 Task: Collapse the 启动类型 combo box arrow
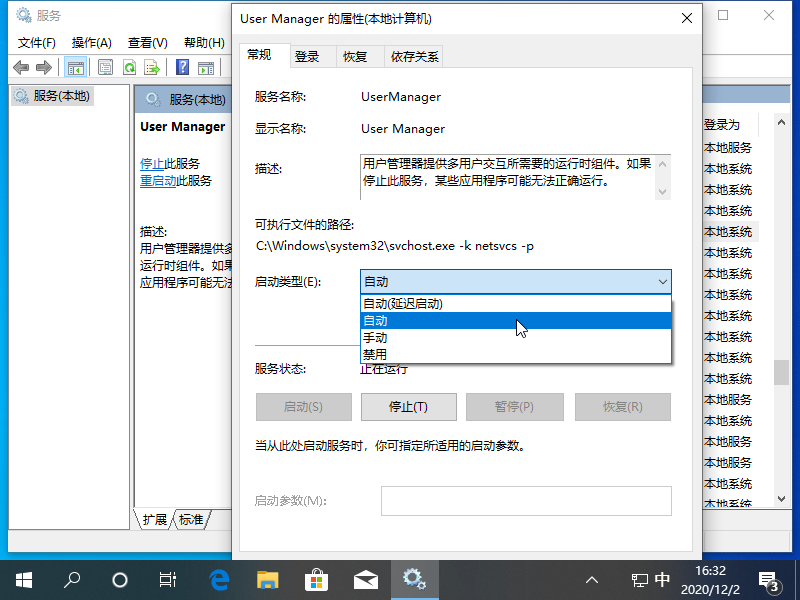(662, 282)
